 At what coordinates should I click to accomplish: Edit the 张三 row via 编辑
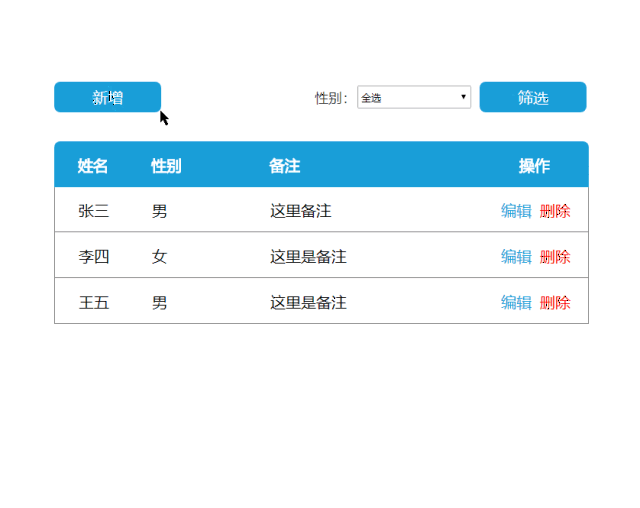click(x=516, y=211)
